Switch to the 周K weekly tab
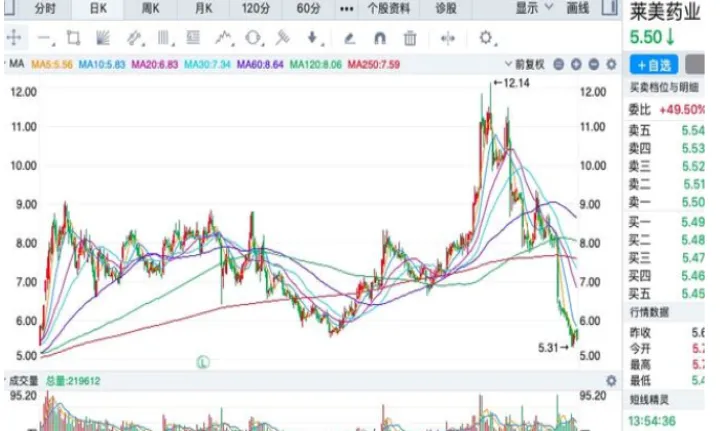The height and width of the screenshot is (431, 720). [x=151, y=8]
